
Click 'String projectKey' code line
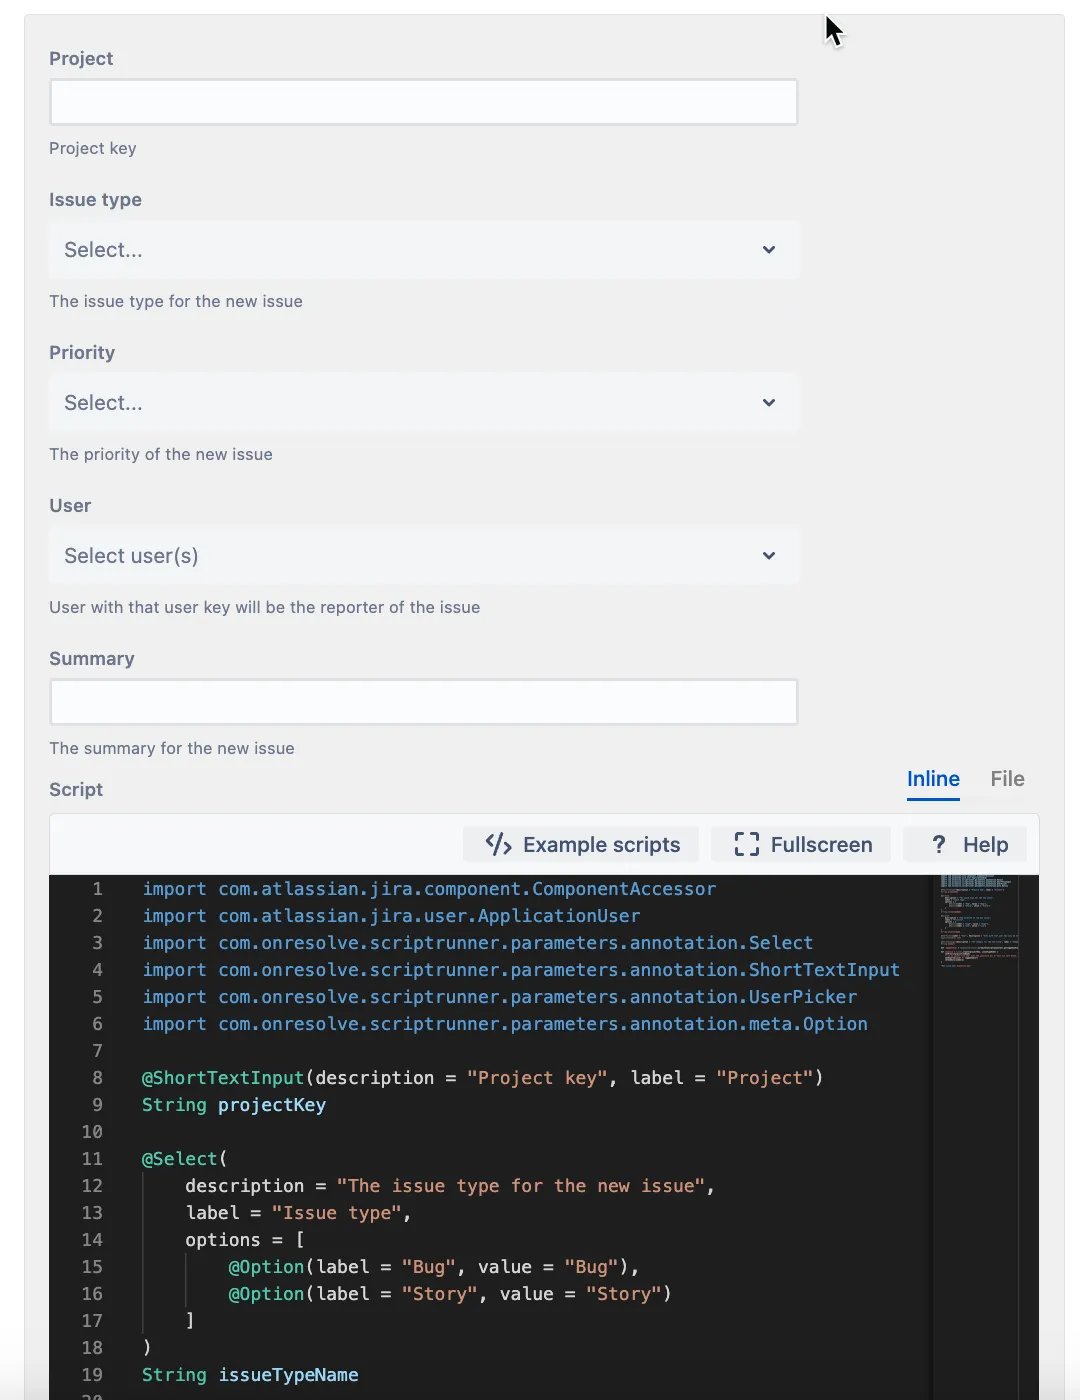point(234,1105)
